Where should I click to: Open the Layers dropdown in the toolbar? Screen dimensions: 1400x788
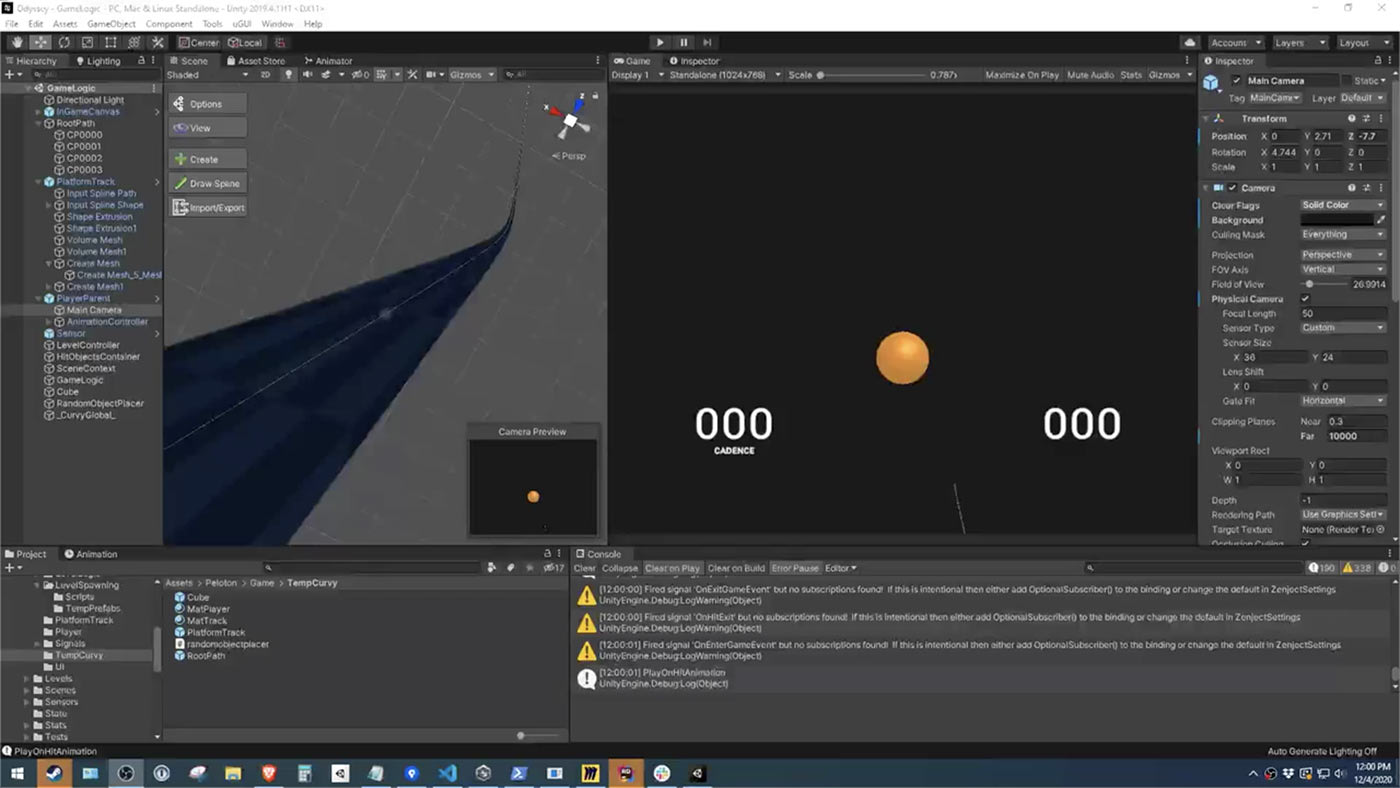[1299, 43]
